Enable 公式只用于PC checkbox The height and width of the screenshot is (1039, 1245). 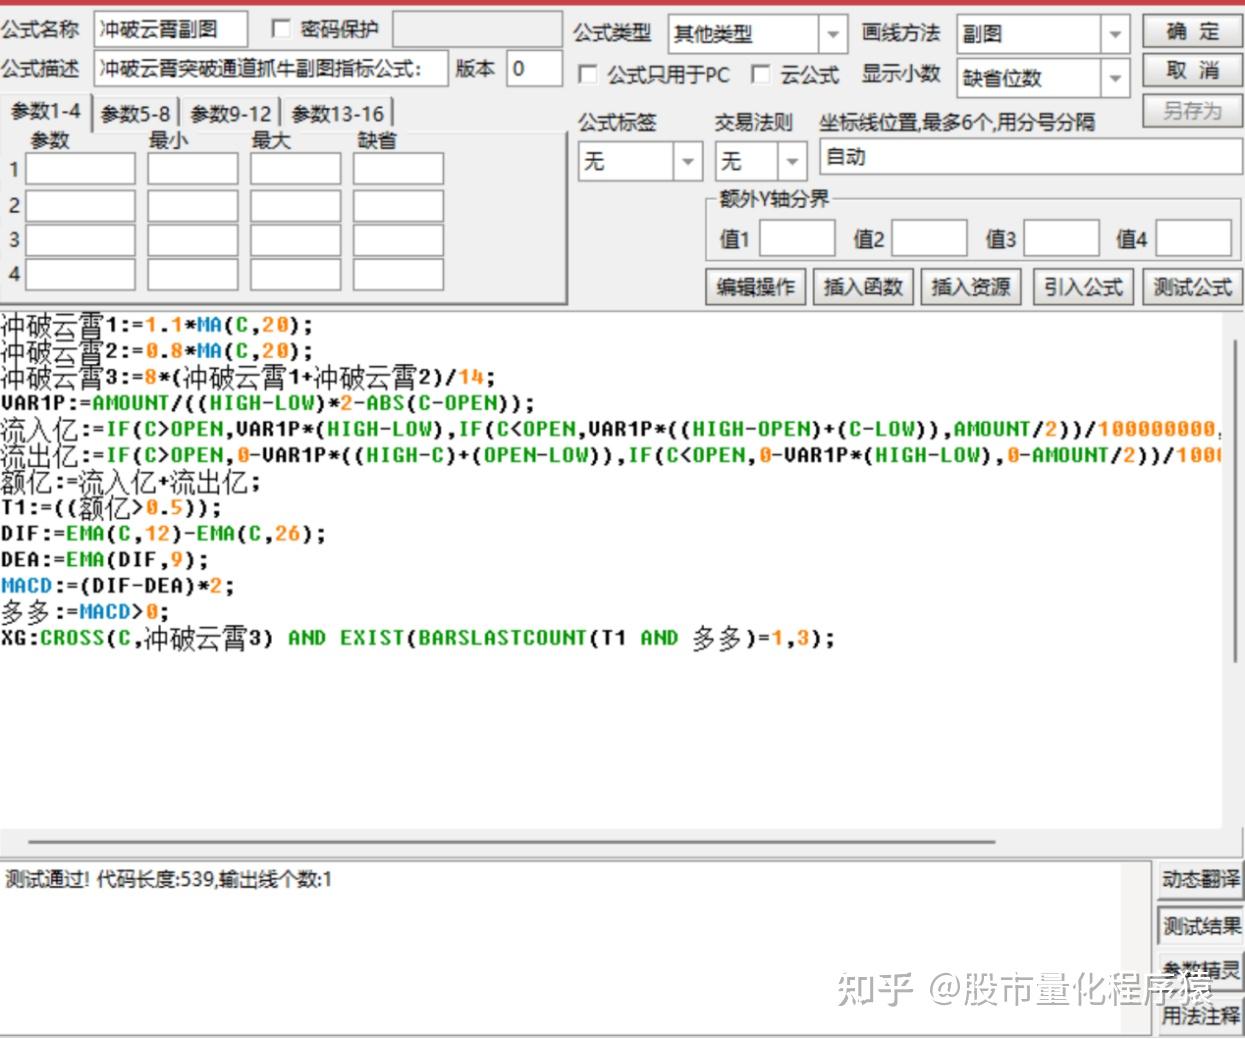click(x=588, y=75)
